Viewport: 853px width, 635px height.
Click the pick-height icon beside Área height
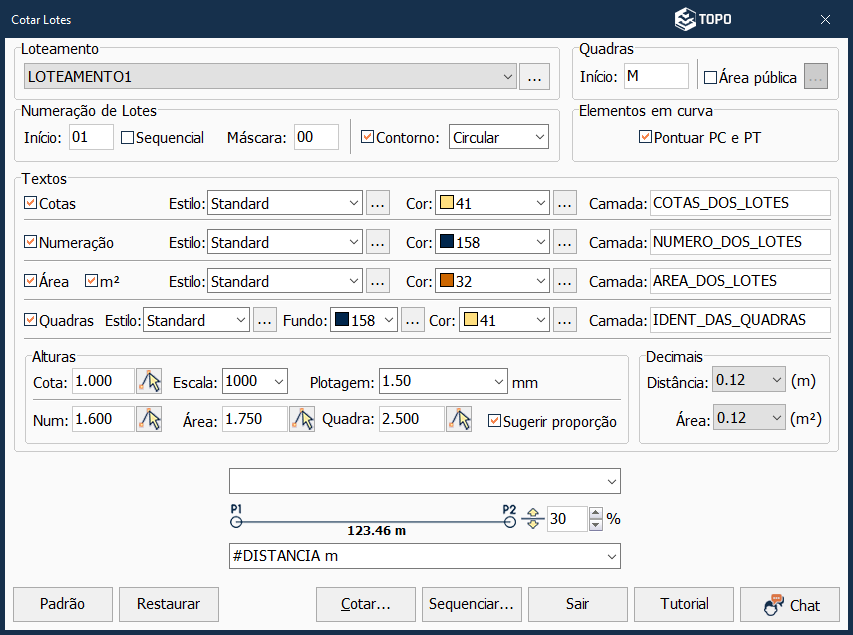pyautogui.click(x=301, y=420)
